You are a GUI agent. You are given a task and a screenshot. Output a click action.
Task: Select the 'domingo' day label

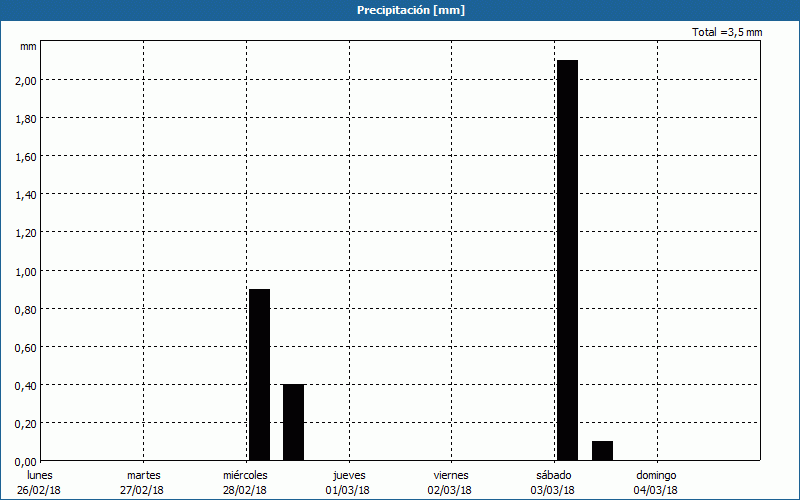click(656, 475)
